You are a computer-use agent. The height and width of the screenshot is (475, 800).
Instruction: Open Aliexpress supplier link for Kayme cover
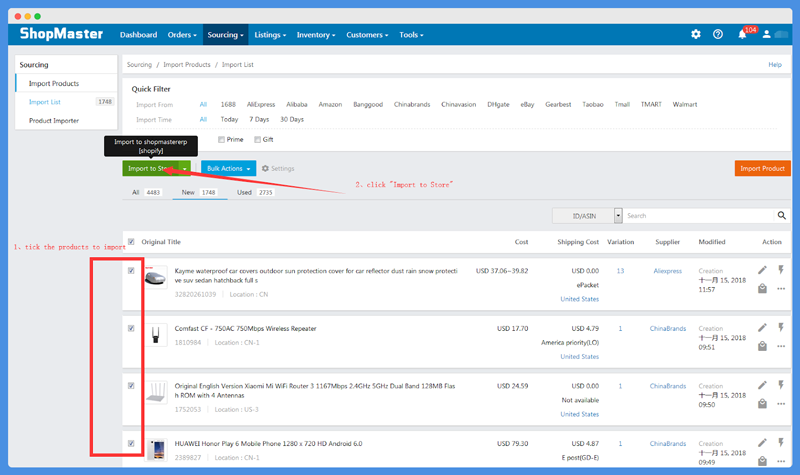667,271
